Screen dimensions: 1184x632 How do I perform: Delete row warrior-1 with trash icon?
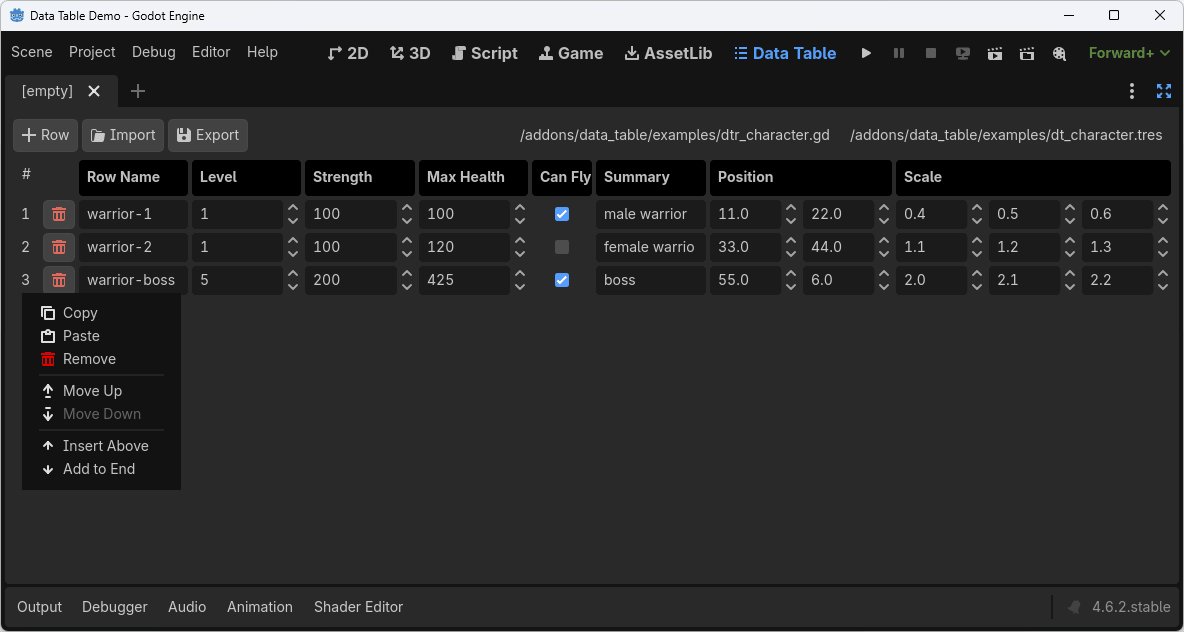[59, 214]
